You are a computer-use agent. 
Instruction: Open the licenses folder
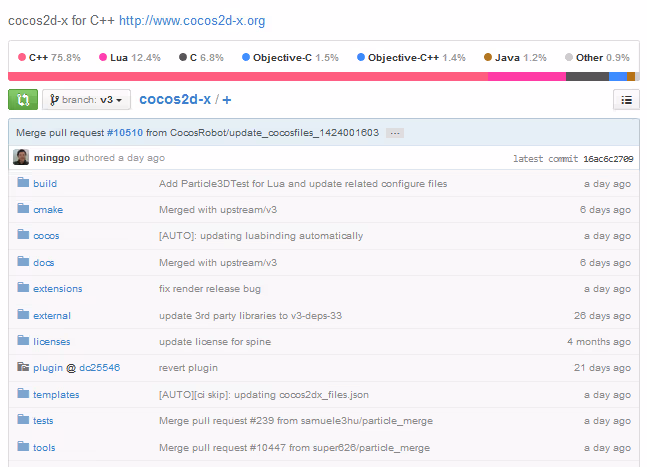click(52, 342)
